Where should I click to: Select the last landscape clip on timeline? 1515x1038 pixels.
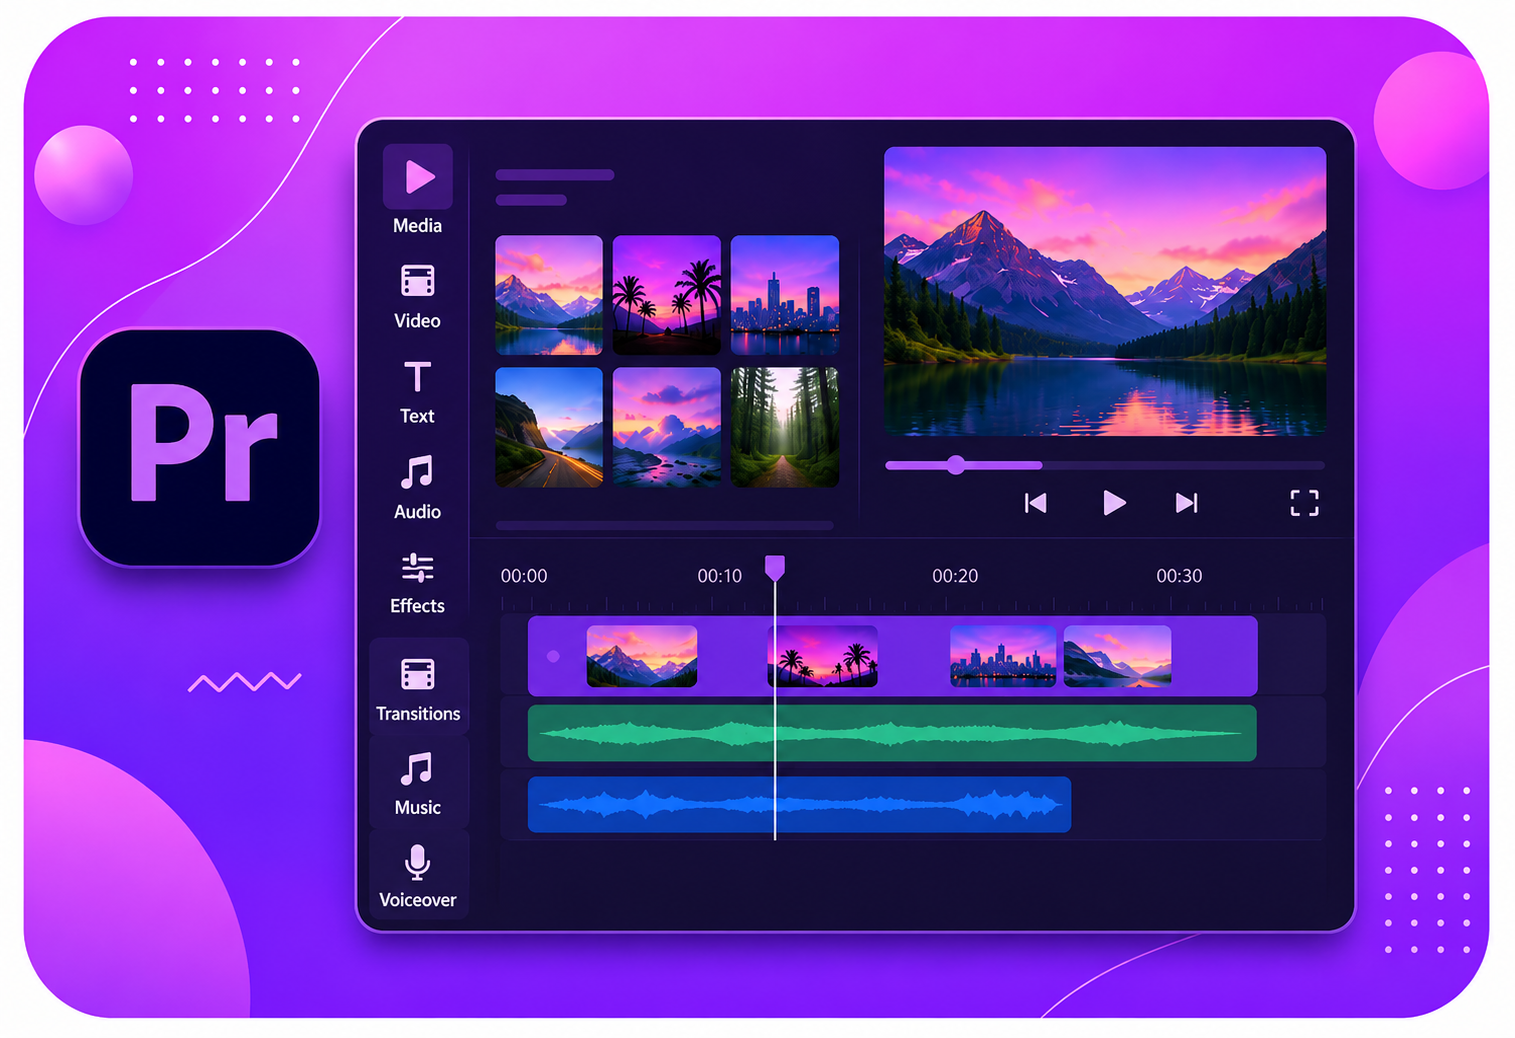pyautogui.click(x=1117, y=656)
